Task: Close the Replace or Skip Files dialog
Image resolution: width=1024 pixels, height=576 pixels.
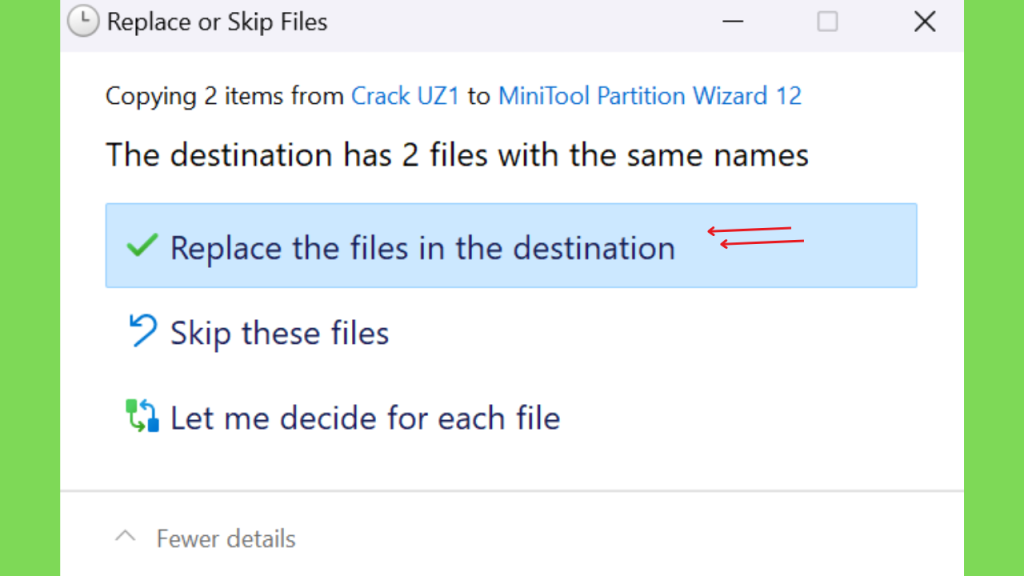Action: [x=925, y=22]
